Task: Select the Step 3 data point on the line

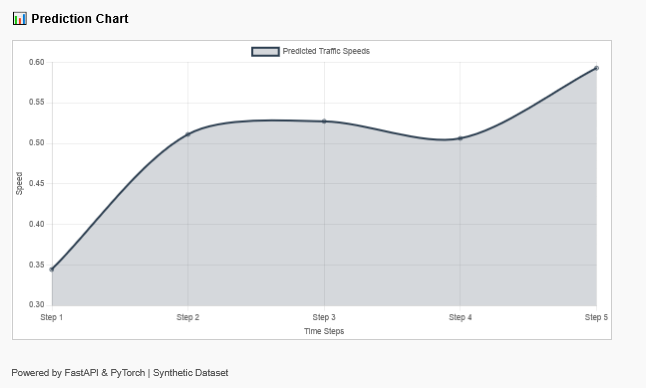Action: tap(324, 122)
